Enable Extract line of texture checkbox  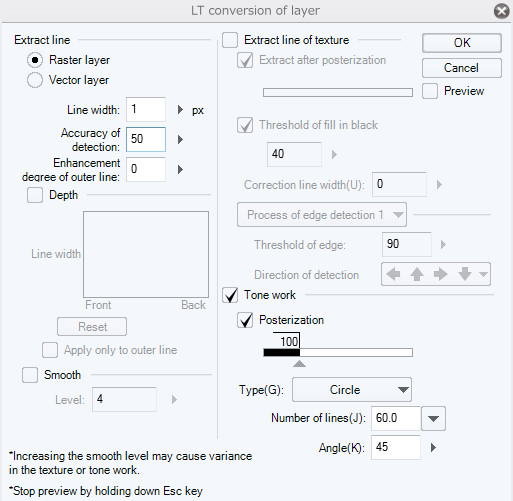(x=230, y=40)
